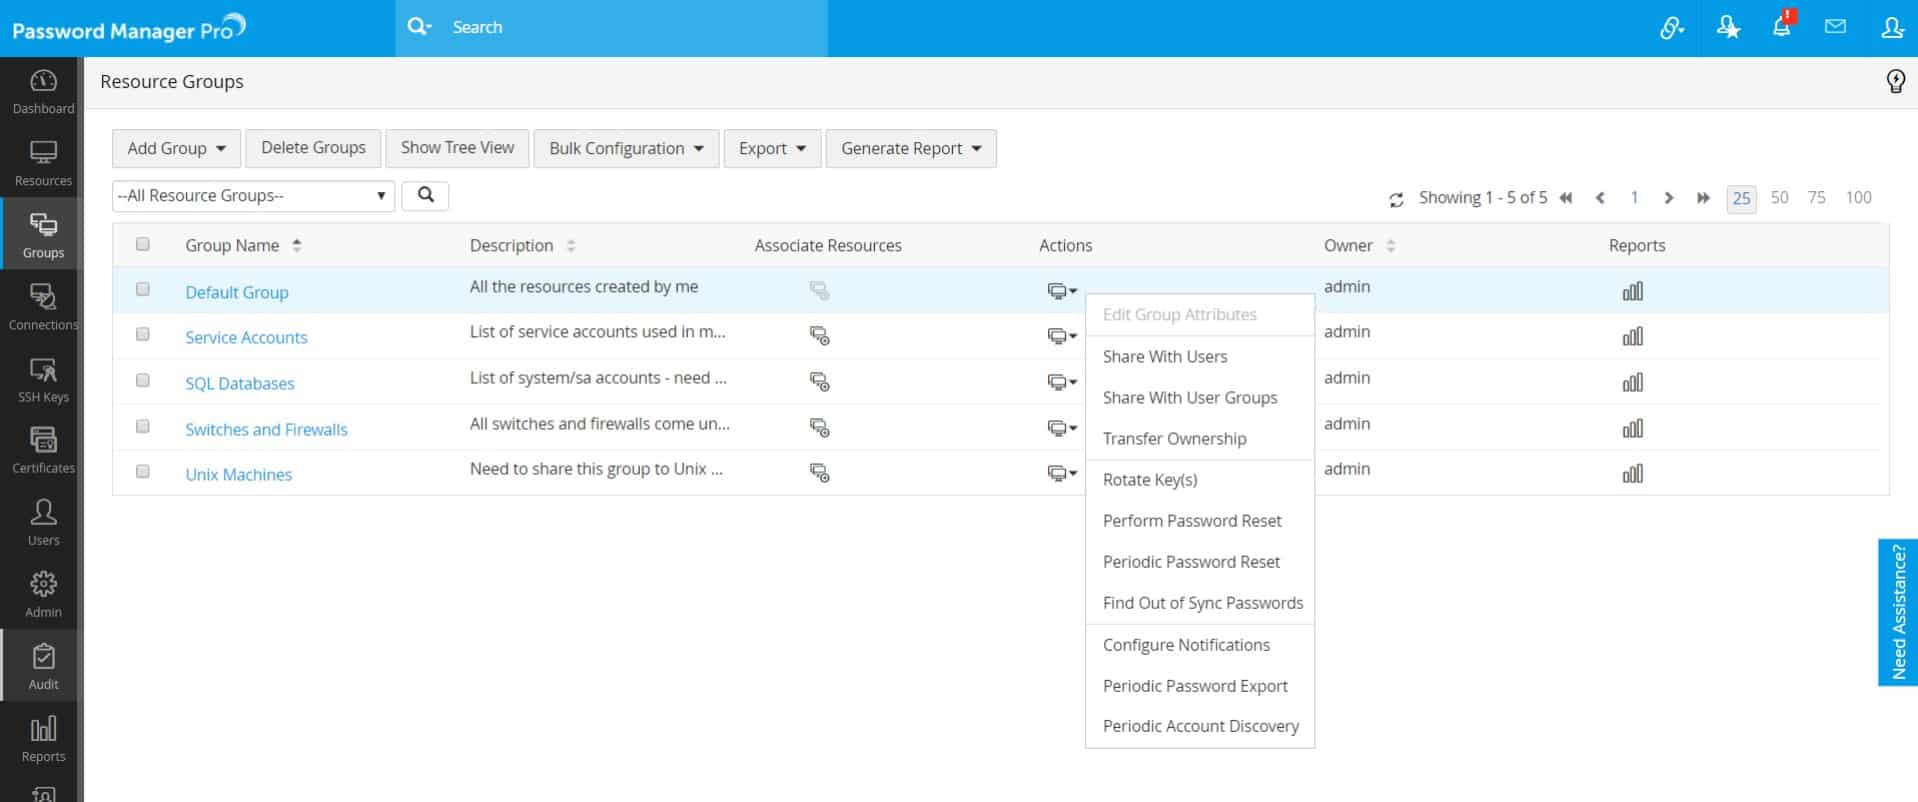
Task: Check the Switches and Firewalls checkbox
Action: tap(142, 426)
